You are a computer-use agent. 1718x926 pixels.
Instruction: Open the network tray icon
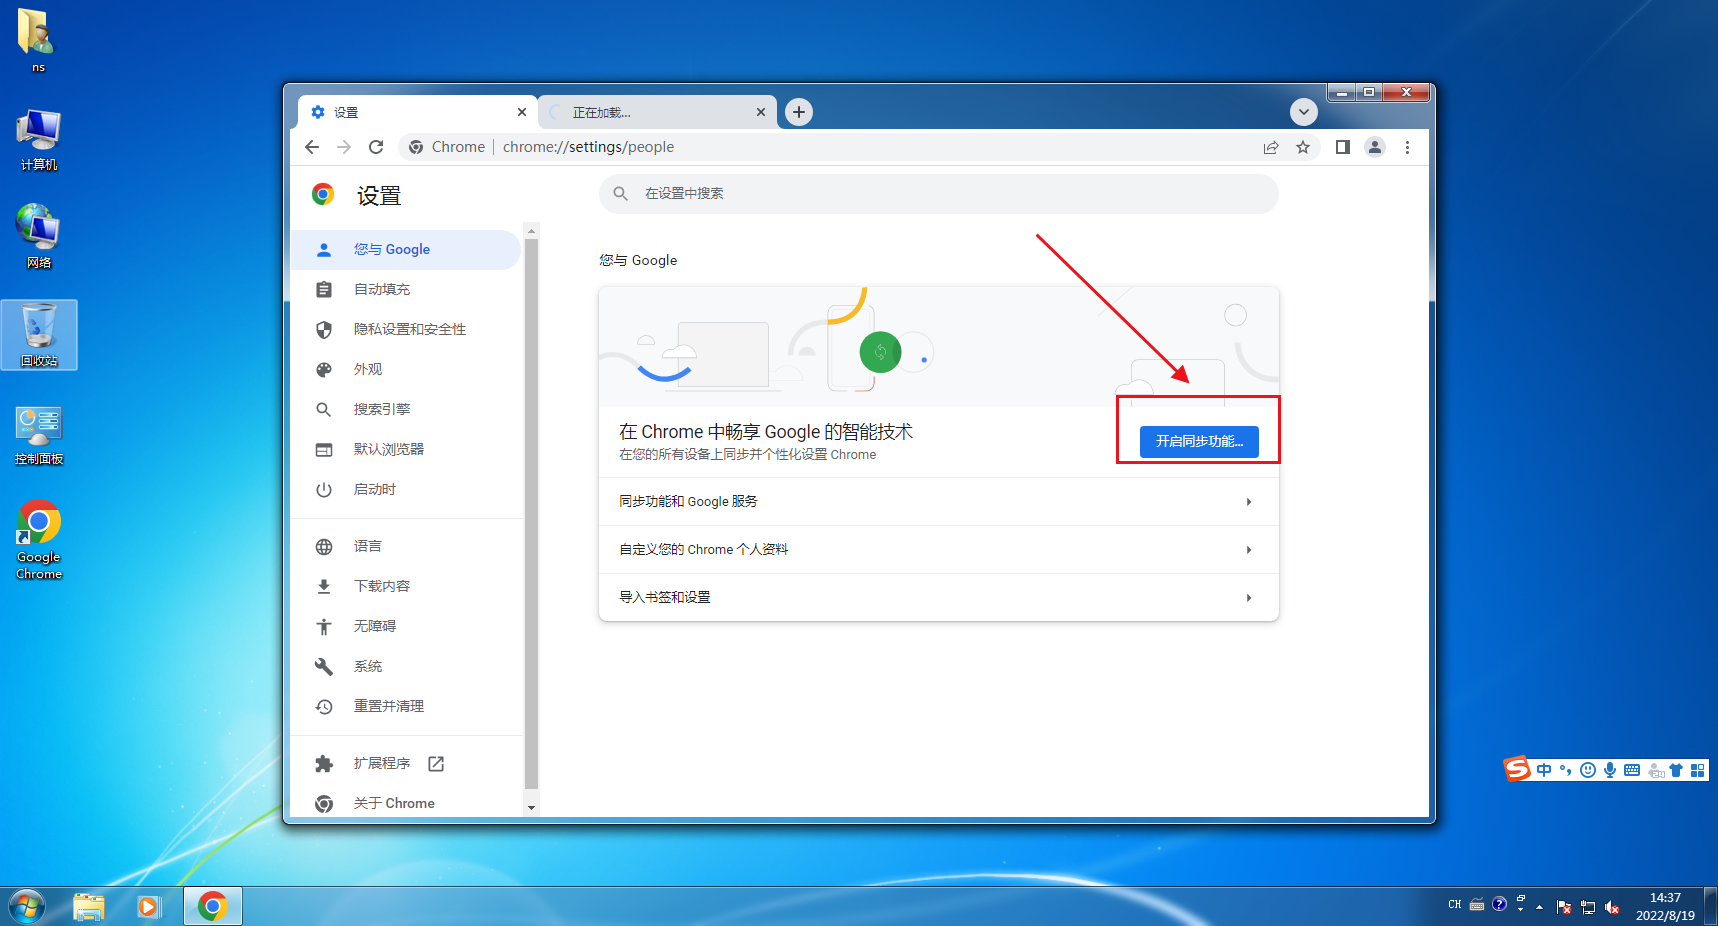point(1588,907)
